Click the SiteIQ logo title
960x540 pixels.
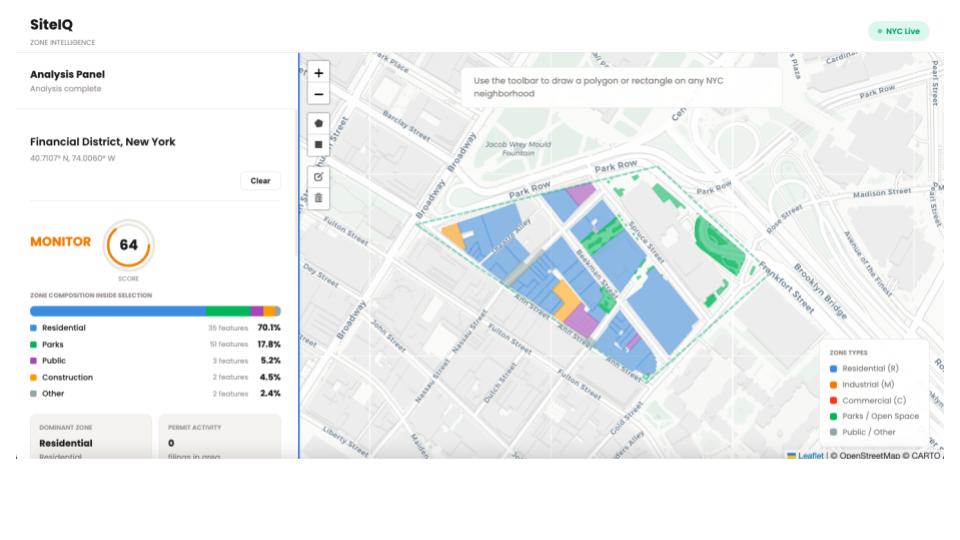tap(51, 24)
